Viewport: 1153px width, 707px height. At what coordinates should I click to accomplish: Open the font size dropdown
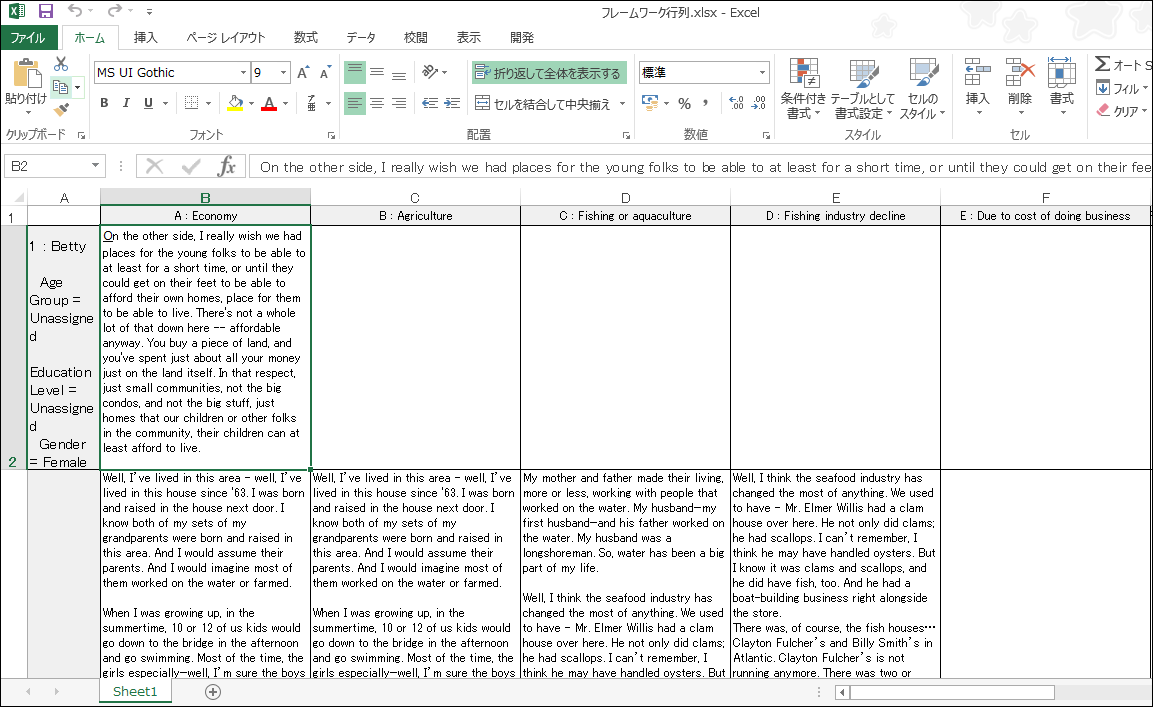coord(284,72)
